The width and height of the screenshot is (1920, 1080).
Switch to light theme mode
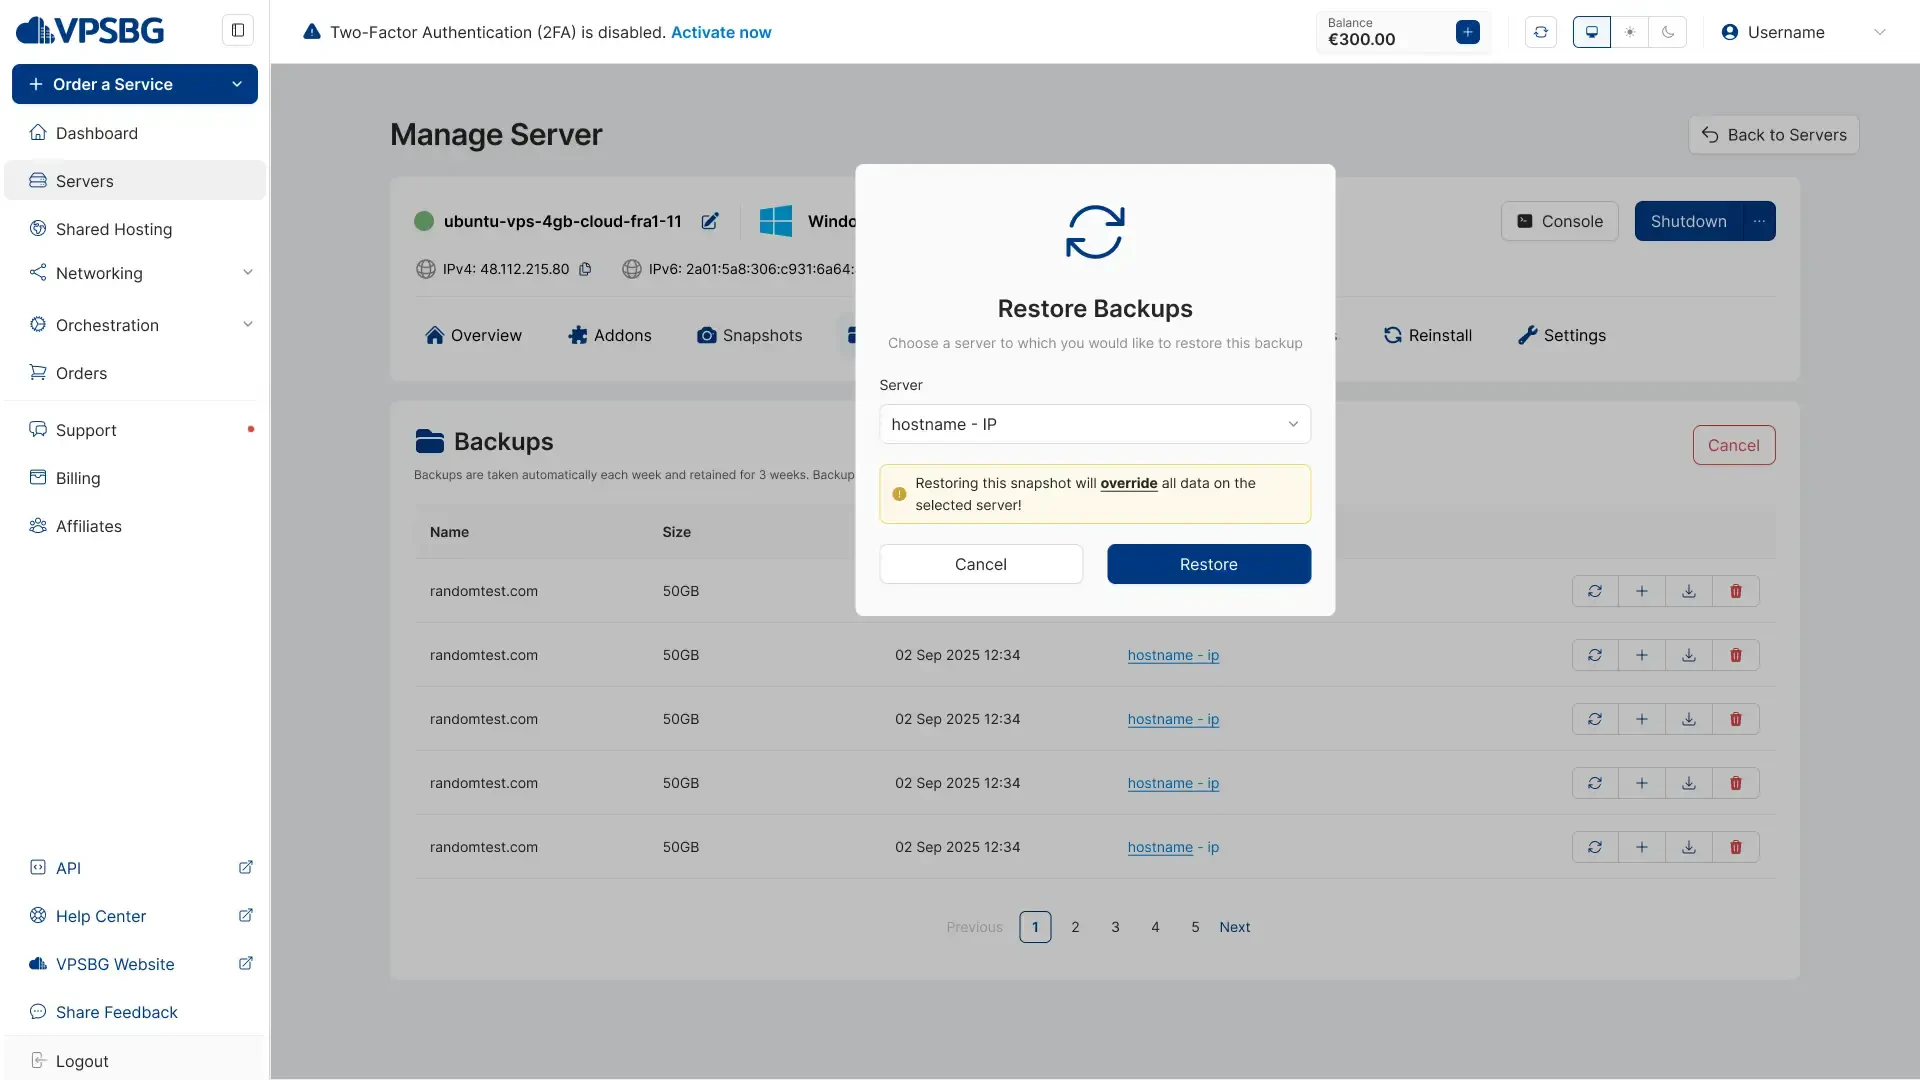click(1629, 32)
